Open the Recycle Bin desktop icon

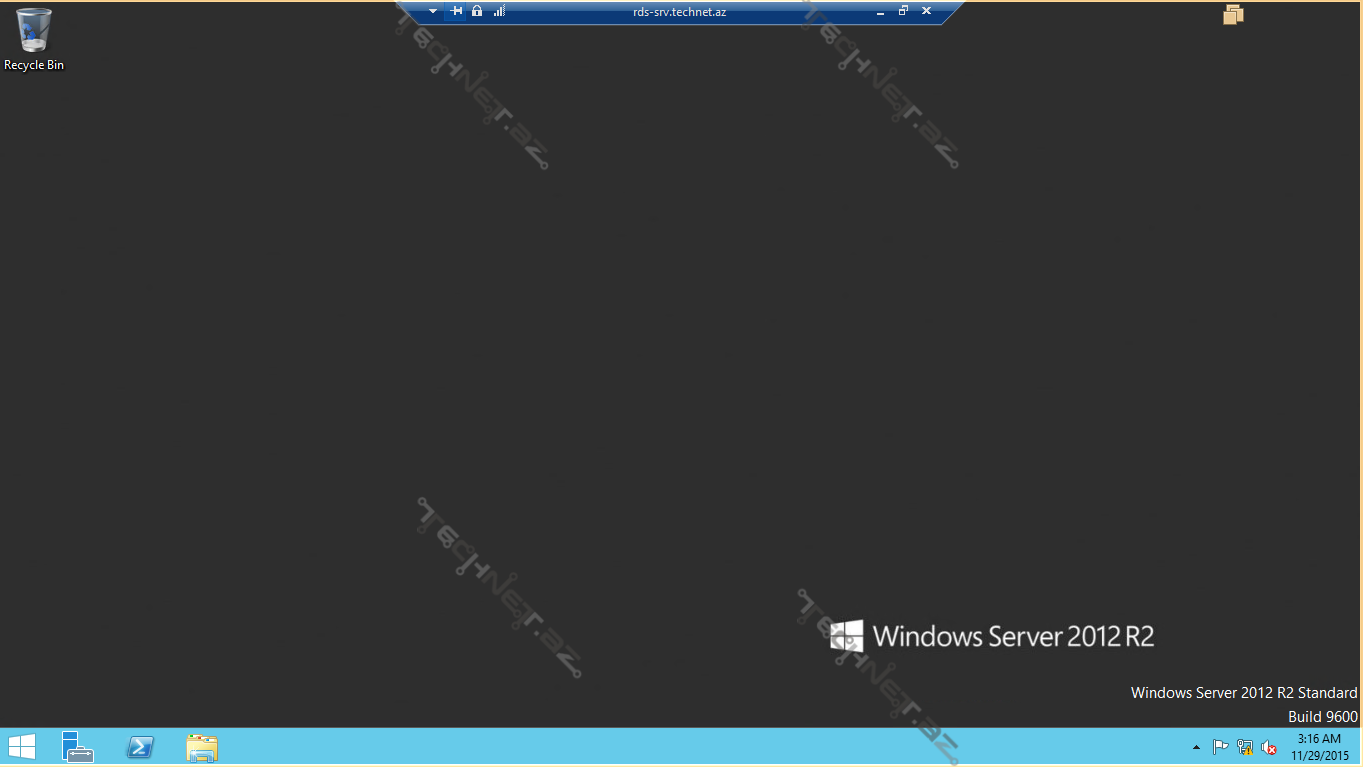click(33, 30)
